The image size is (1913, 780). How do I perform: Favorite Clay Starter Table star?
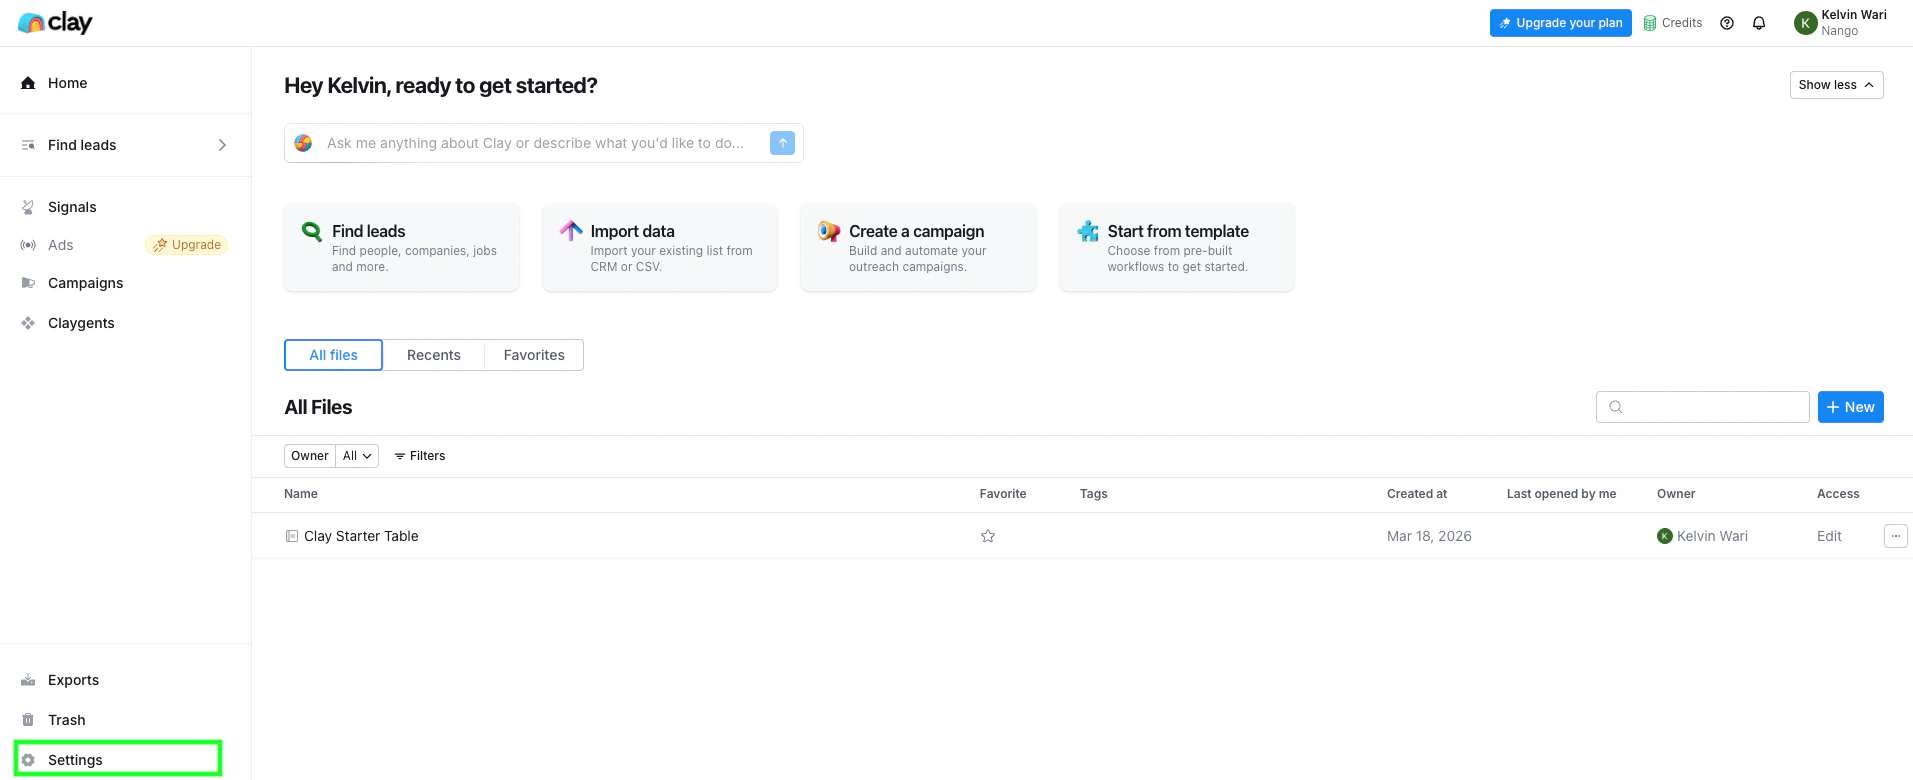point(988,536)
